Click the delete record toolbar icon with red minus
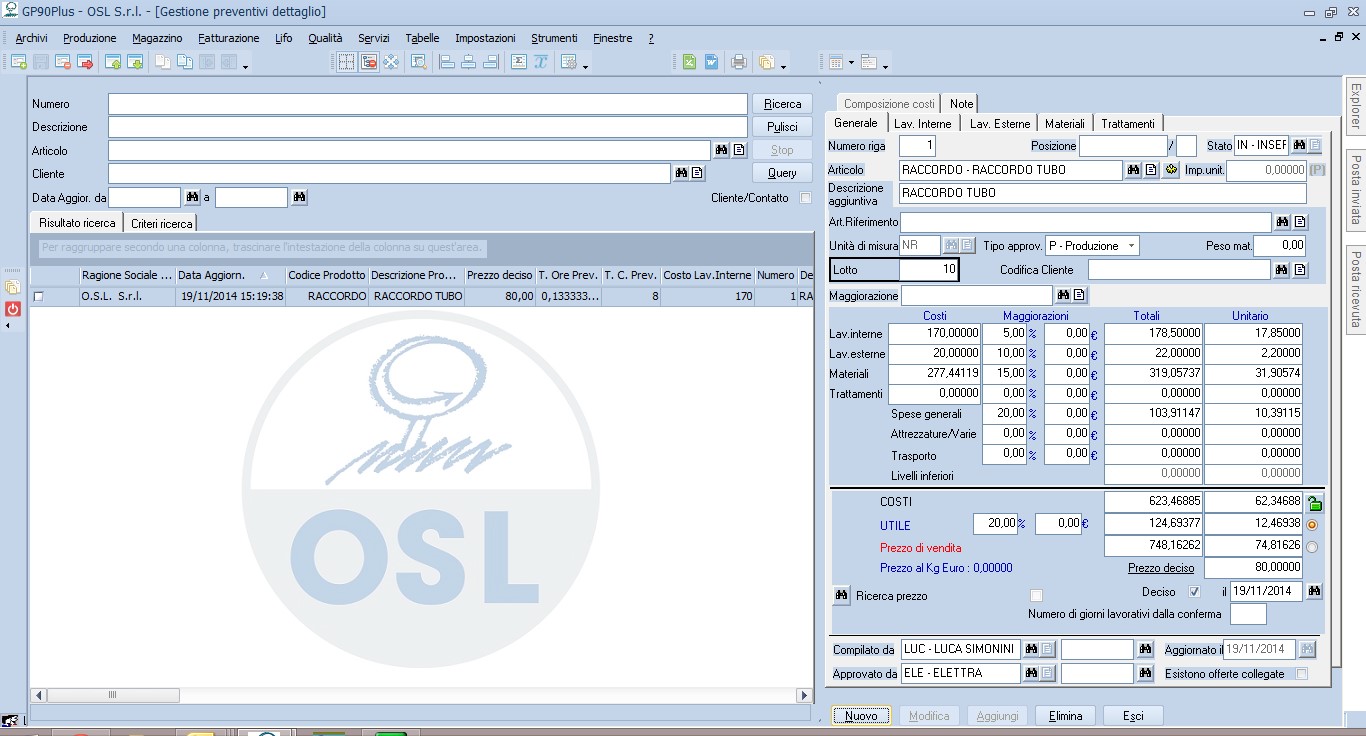The height and width of the screenshot is (736, 1366). (x=62, y=62)
